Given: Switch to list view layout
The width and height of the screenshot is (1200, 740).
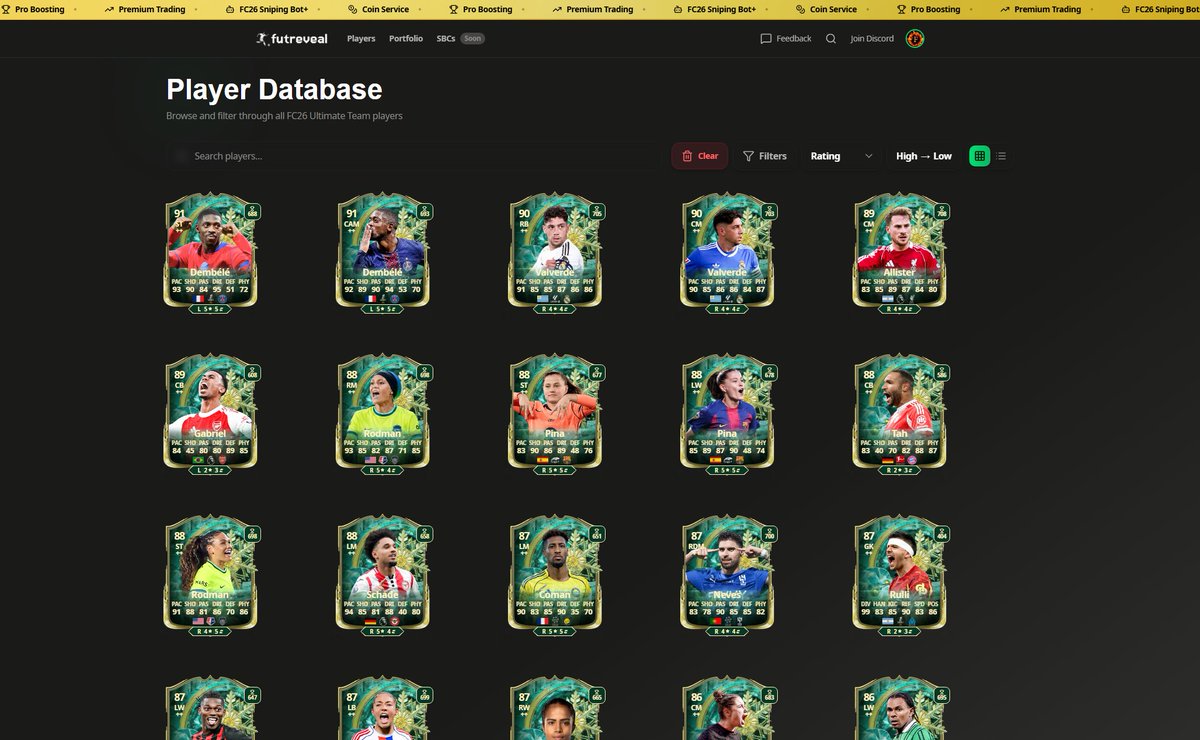Looking at the screenshot, I should pyautogui.click(x=1002, y=156).
